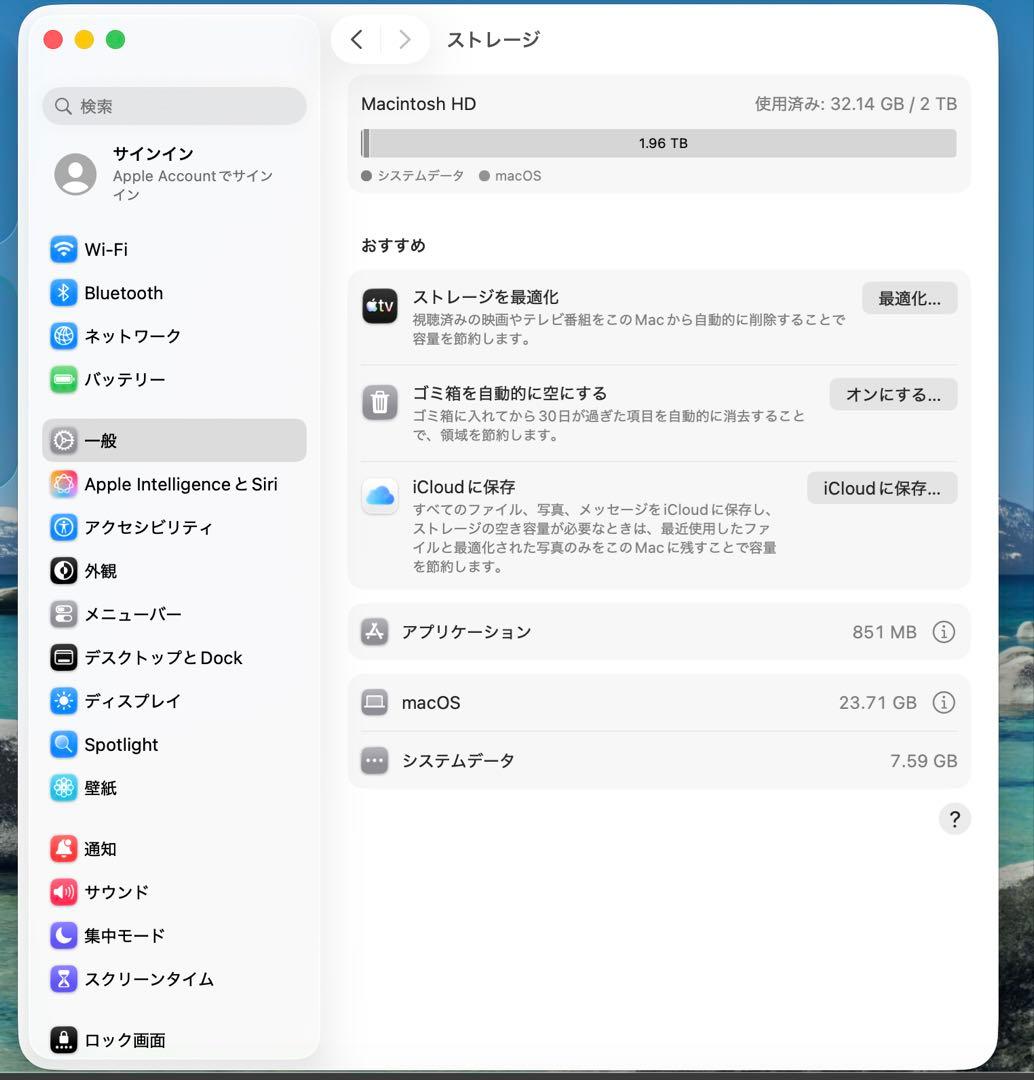Click the back navigation arrow
The image size is (1034, 1080).
[x=357, y=39]
